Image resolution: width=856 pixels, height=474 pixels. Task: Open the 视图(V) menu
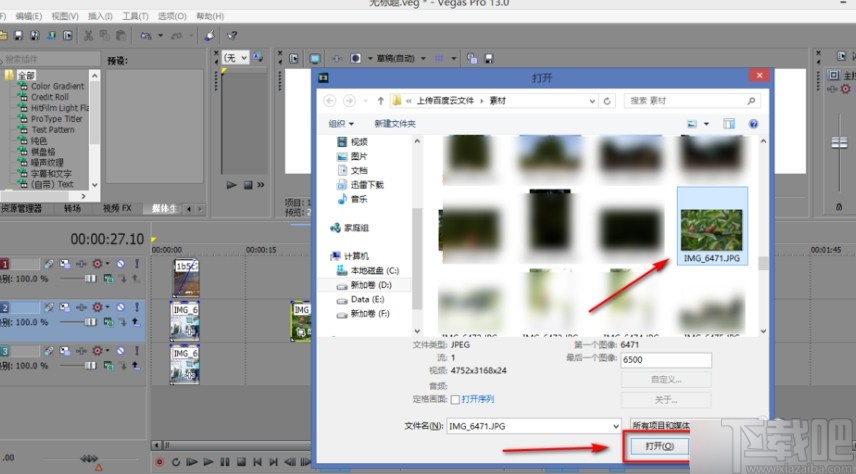tap(65, 16)
